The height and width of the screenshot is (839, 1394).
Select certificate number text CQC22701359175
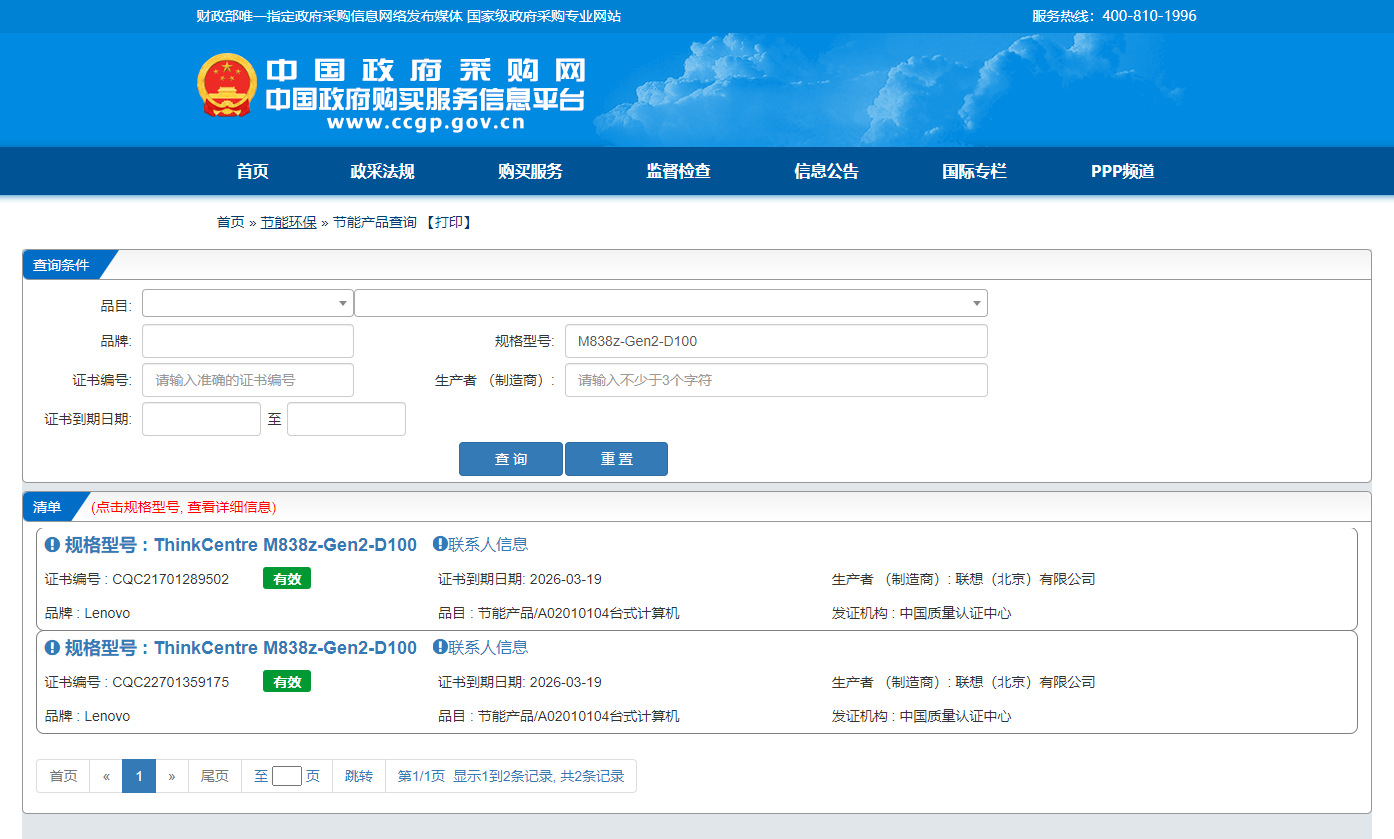(170, 682)
